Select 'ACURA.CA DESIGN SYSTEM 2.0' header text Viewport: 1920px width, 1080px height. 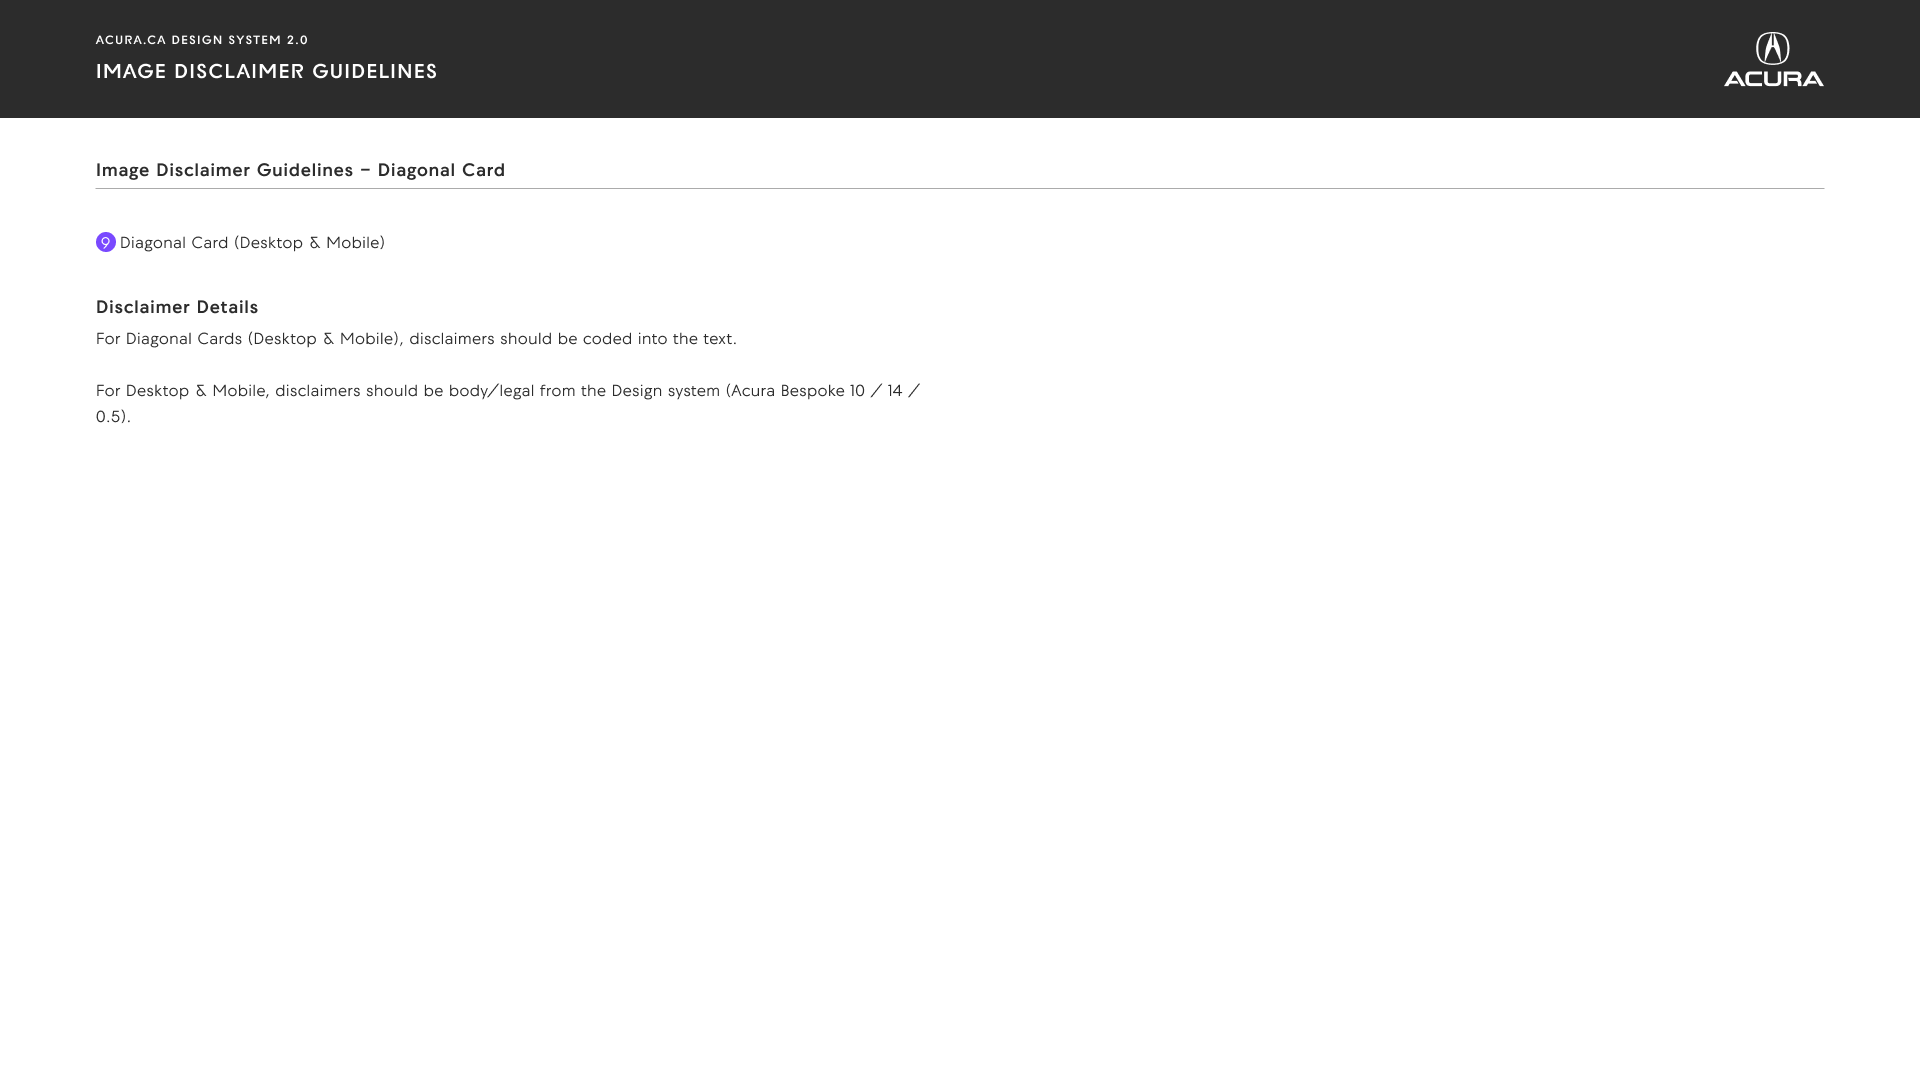202,40
